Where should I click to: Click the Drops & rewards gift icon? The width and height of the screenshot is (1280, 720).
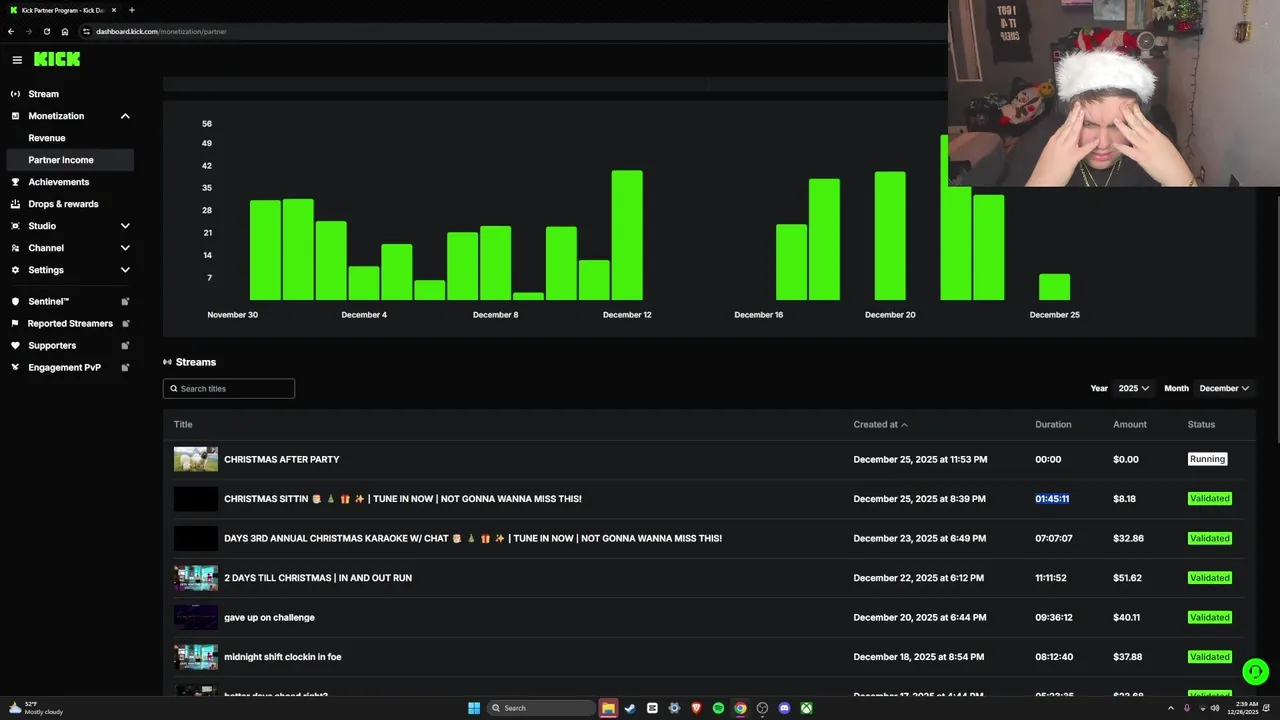(x=15, y=204)
